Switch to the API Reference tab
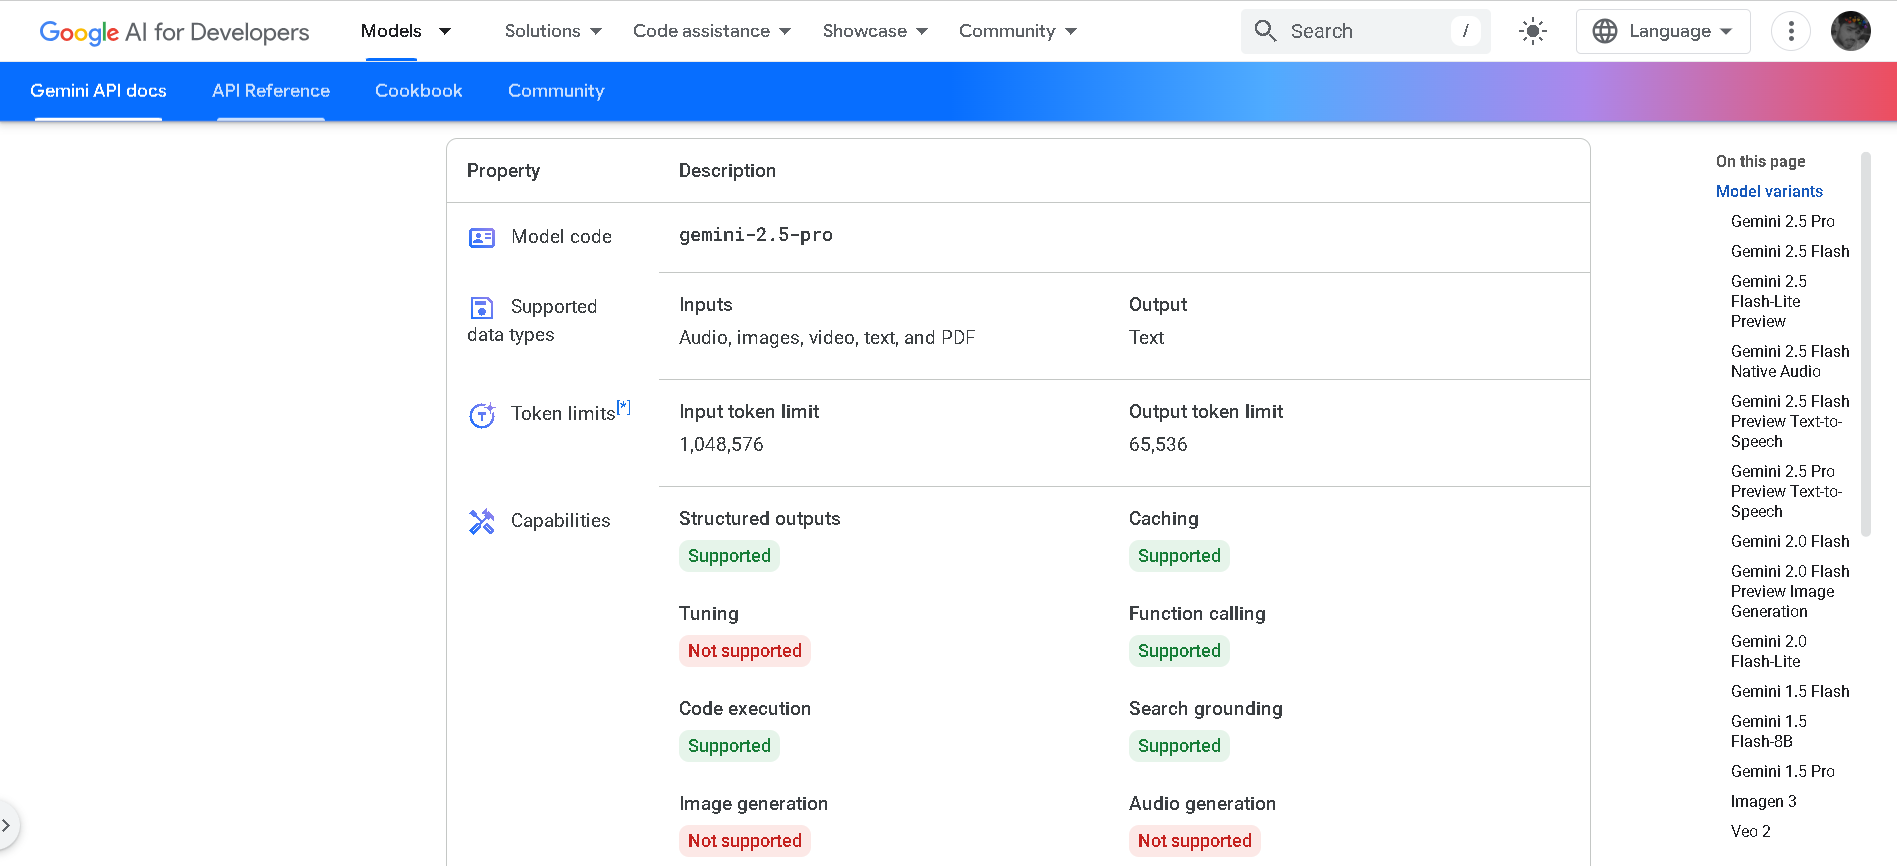 pyautogui.click(x=271, y=91)
